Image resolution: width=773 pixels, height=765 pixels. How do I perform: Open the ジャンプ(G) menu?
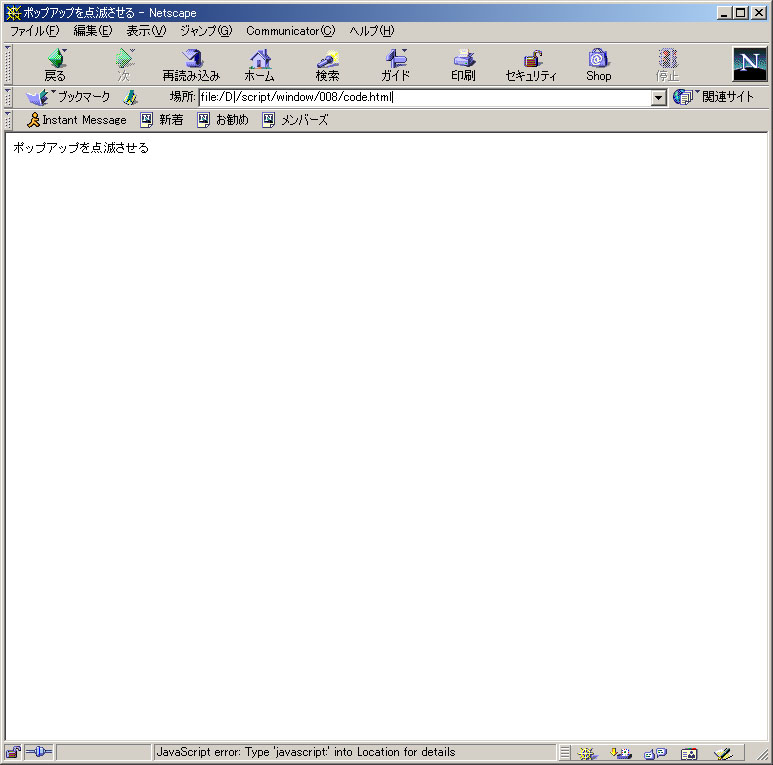pos(206,31)
